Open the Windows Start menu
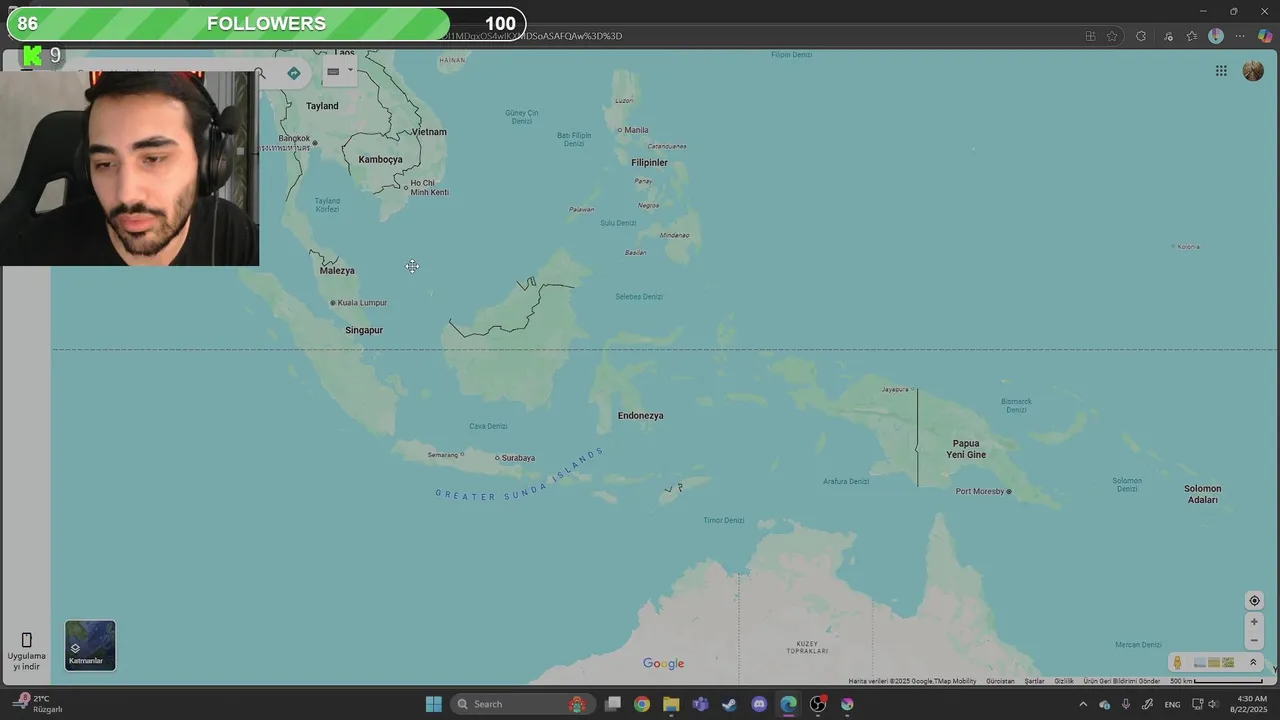The height and width of the screenshot is (720, 1280). coord(433,704)
